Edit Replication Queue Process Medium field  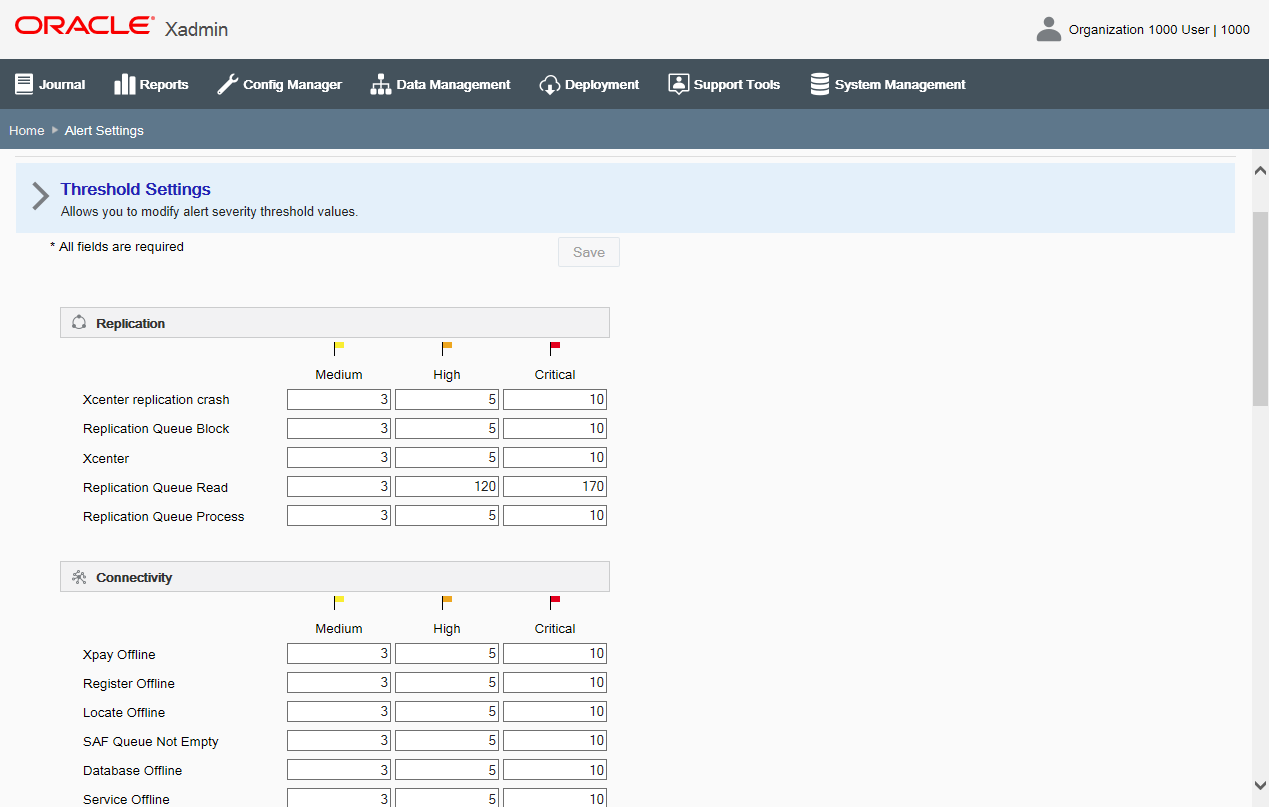[339, 516]
